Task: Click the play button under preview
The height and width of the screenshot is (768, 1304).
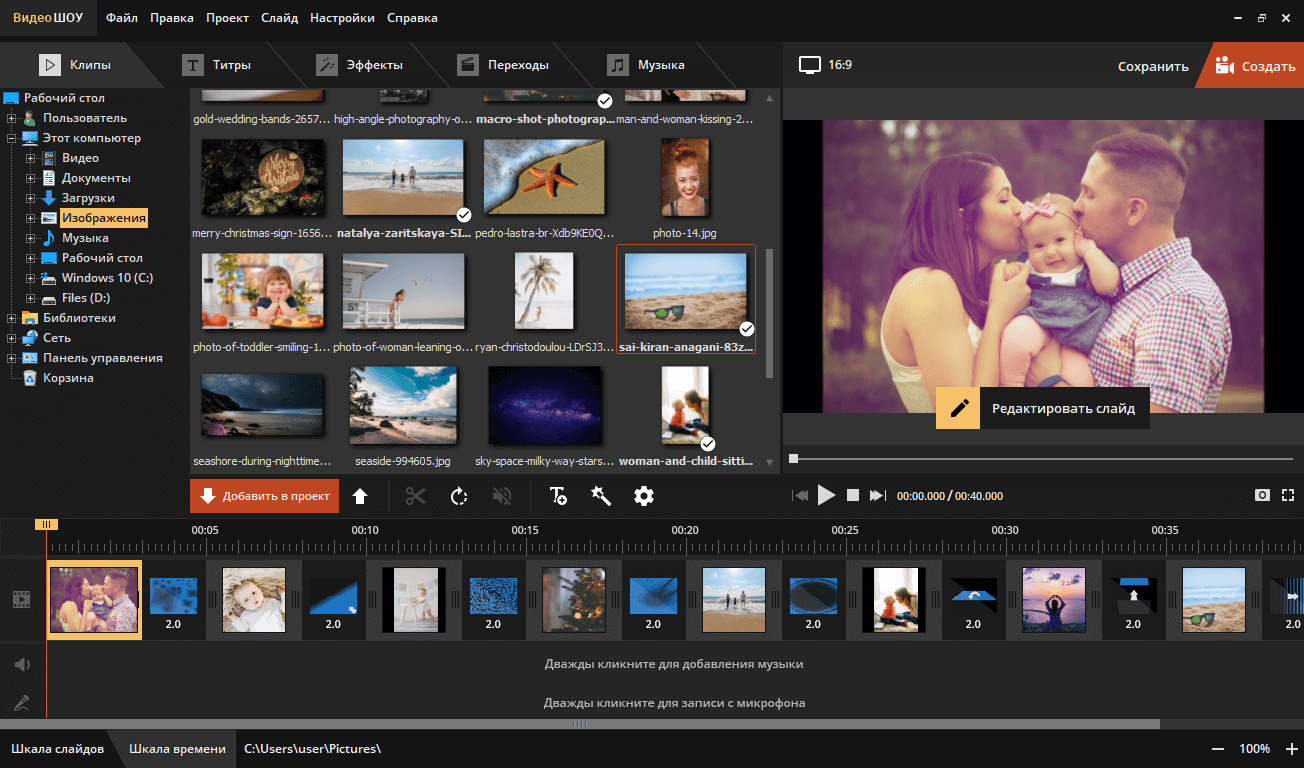Action: click(x=826, y=495)
